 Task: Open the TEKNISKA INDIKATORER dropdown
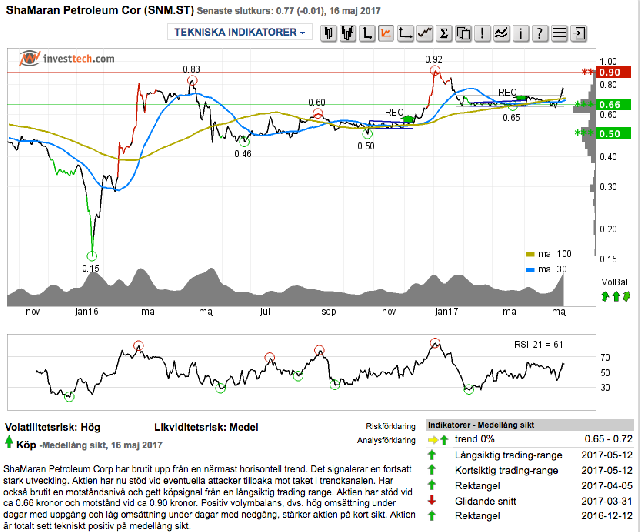coord(240,32)
